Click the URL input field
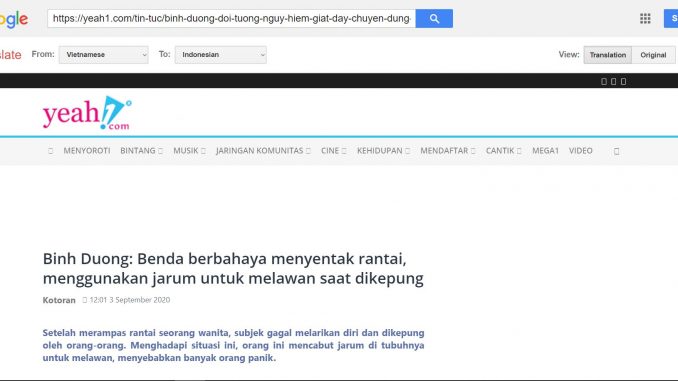Viewport: 678px width, 381px height. [231, 19]
